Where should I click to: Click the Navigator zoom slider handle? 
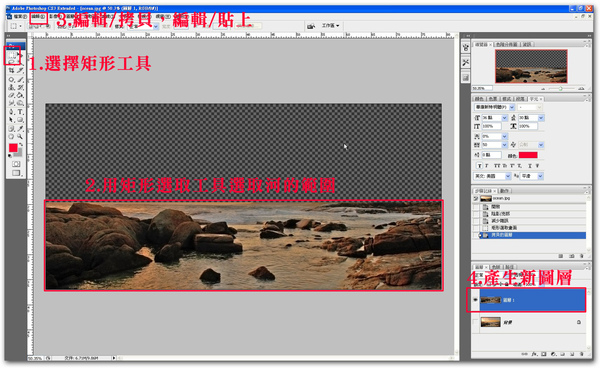560,88
